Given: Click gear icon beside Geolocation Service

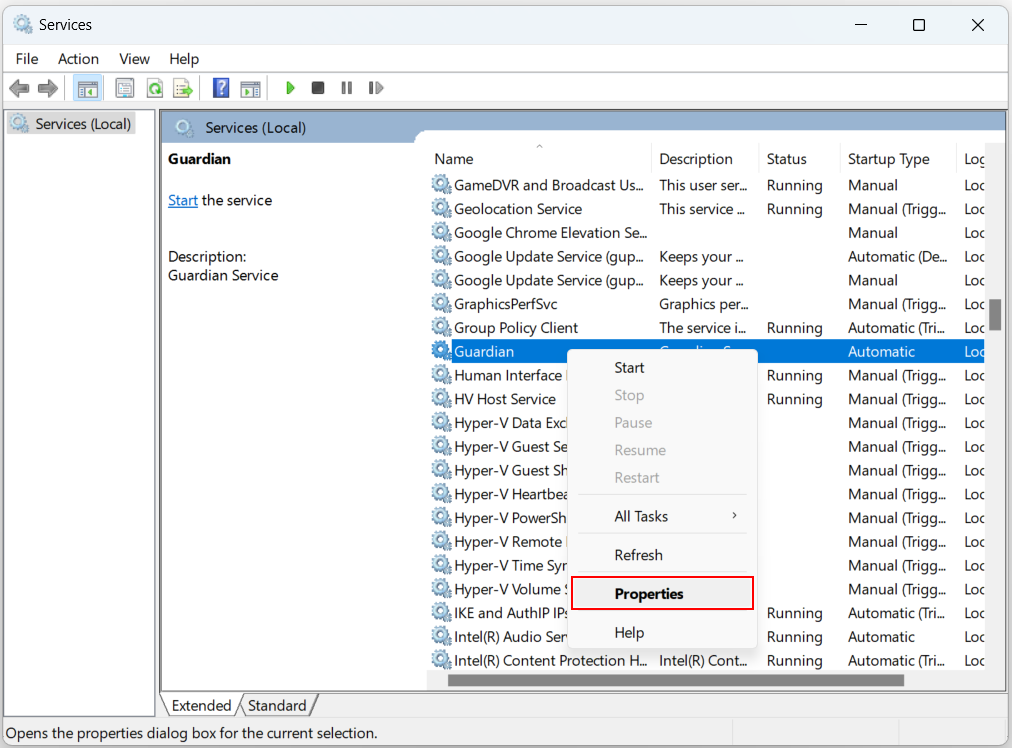Looking at the screenshot, I should pos(441,208).
